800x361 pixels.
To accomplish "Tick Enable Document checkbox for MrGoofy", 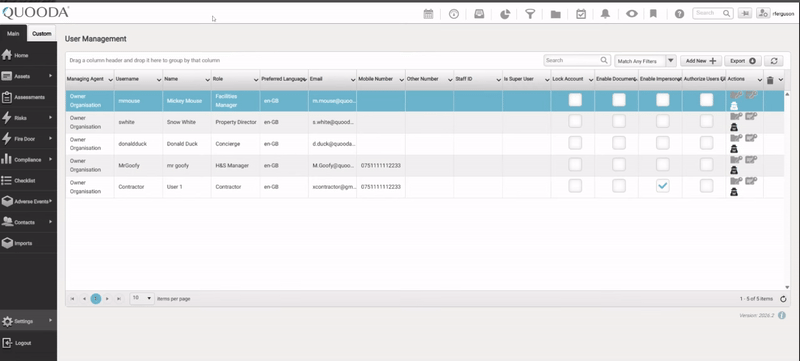I will (619, 165).
